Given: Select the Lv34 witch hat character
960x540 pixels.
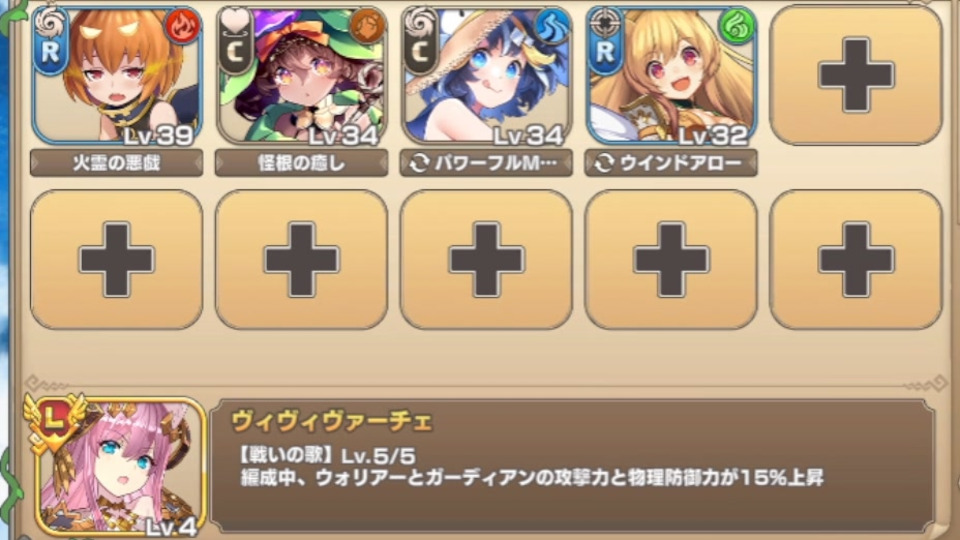Looking at the screenshot, I should coord(301,76).
